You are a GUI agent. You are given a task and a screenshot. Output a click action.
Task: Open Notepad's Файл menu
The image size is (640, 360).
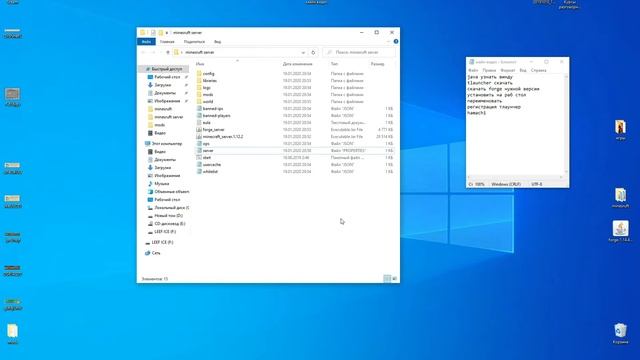tap(473, 70)
